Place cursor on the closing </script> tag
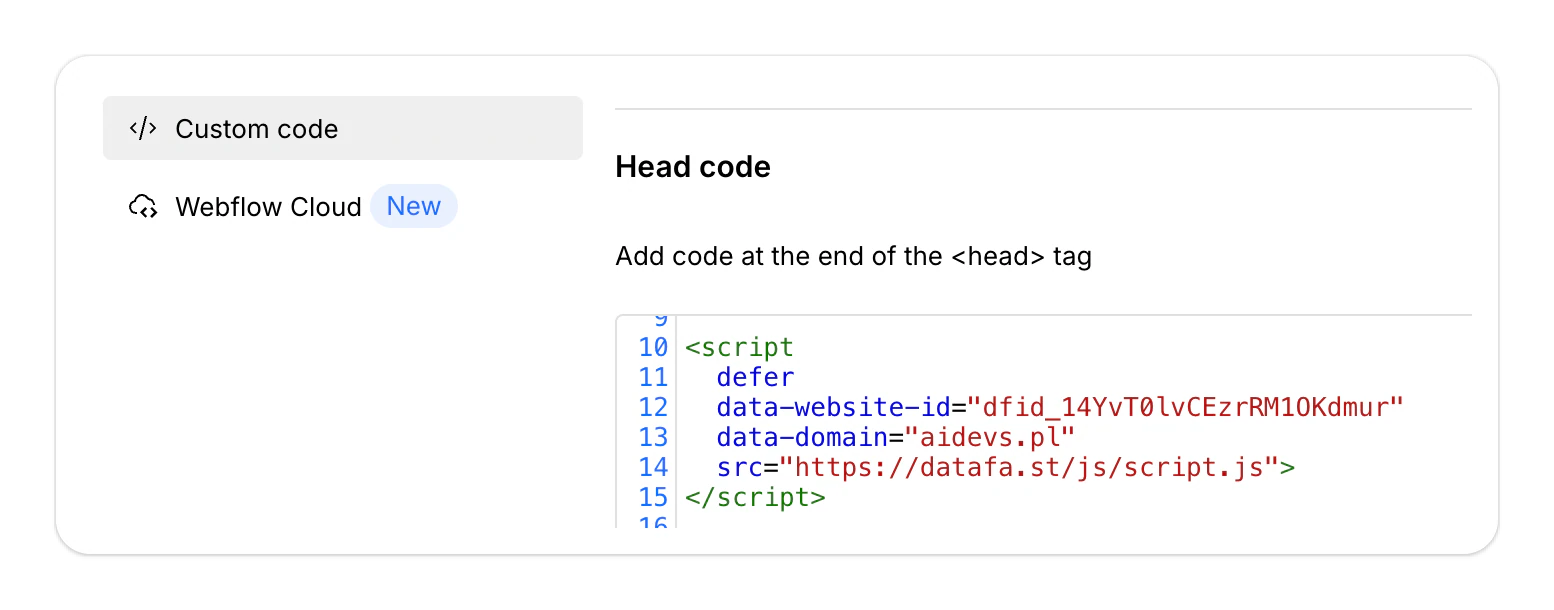Image resolution: width=1554 pixels, height=610 pixels. pos(755,497)
